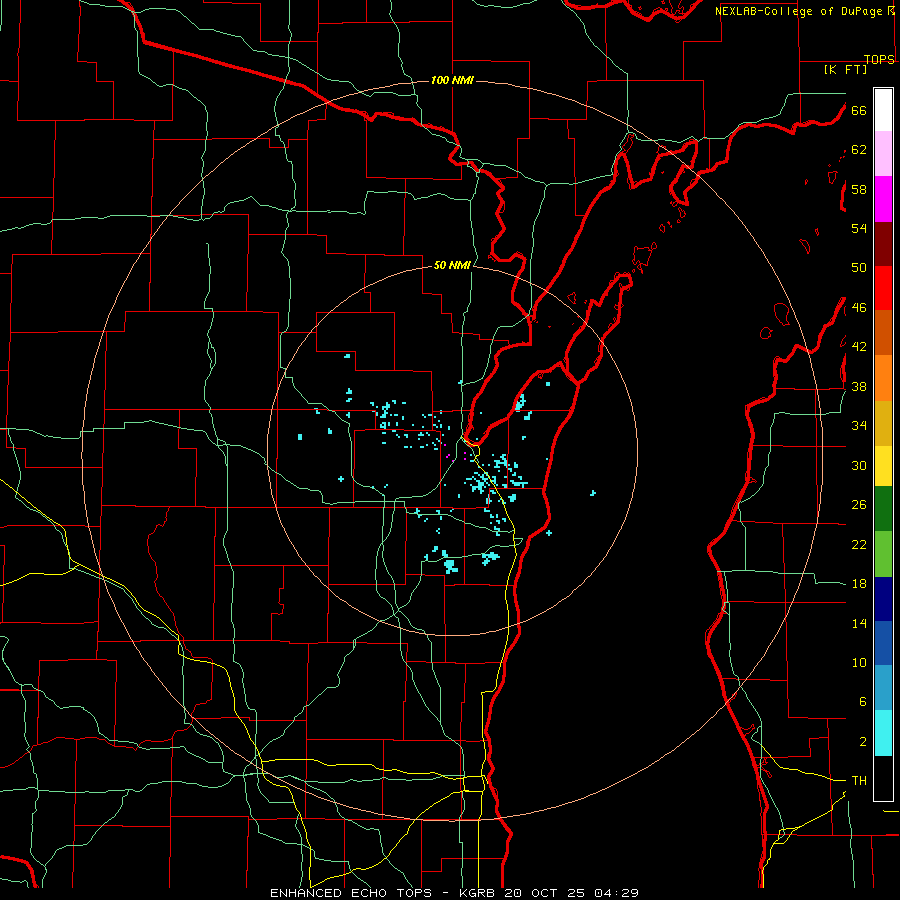Click the cyan legend swatch near 2
Viewport: 900px width, 900px height.
pyautogui.click(x=883, y=733)
